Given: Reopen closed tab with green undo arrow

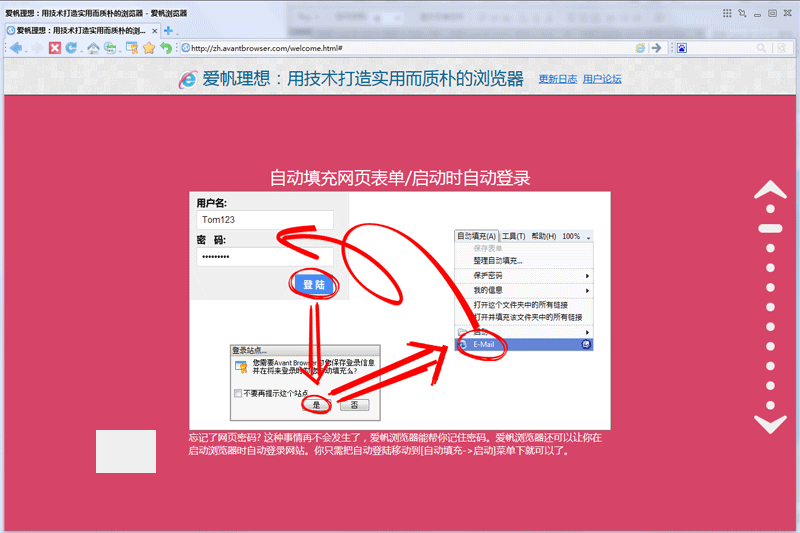Looking at the screenshot, I should tap(166, 48).
